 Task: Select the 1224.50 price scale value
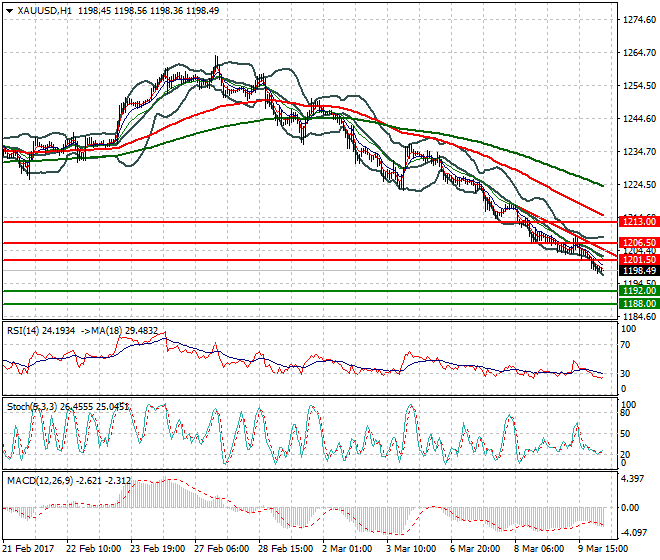(x=639, y=184)
